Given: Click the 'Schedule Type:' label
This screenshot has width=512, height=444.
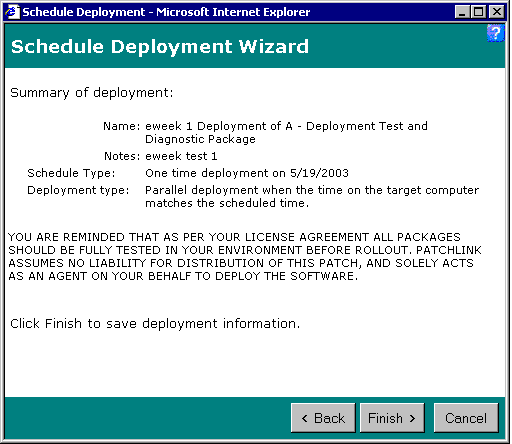Looking at the screenshot, I should (71, 173).
